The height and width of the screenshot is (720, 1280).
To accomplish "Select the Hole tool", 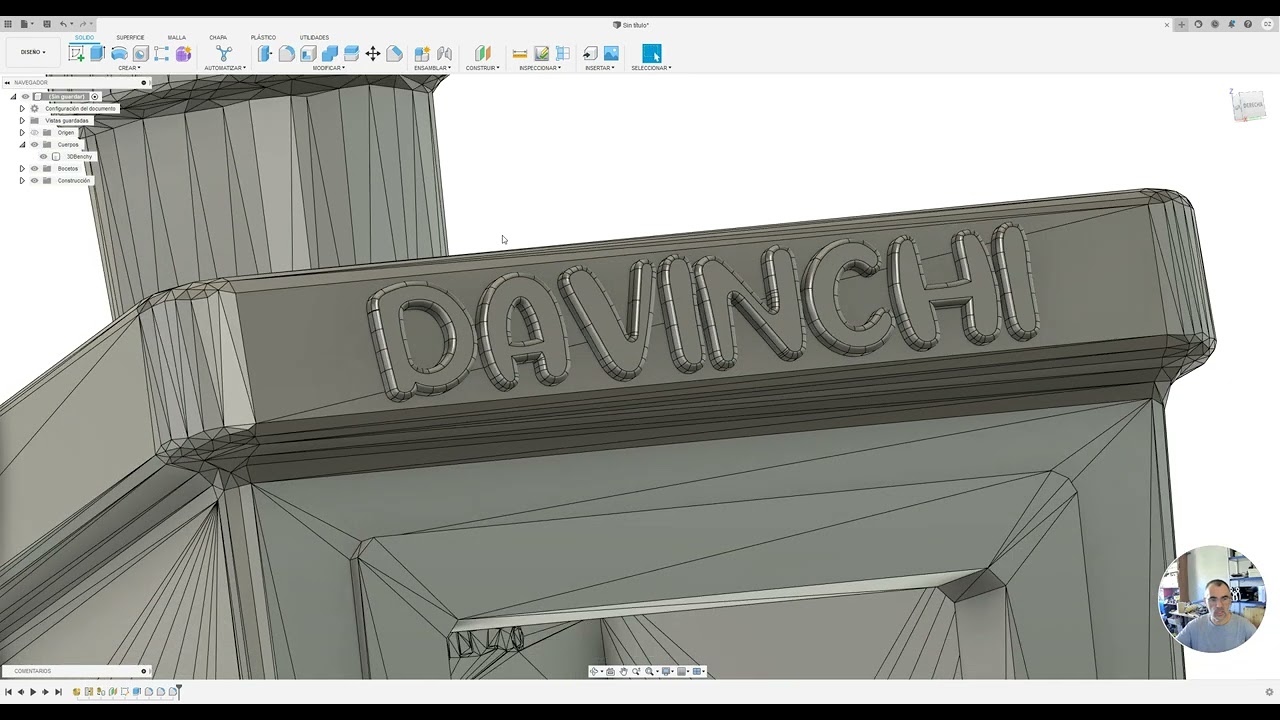I will point(141,53).
